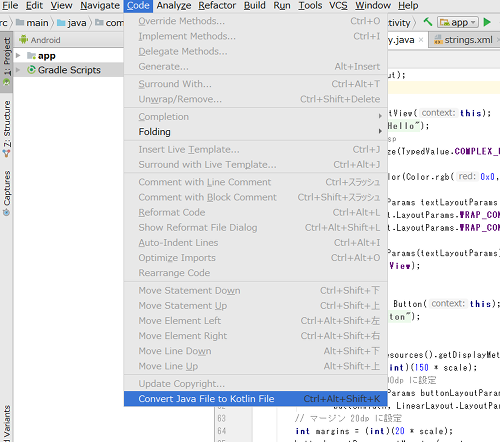
Task: Close the .java editor tab
Action: (x=421, y=40)
